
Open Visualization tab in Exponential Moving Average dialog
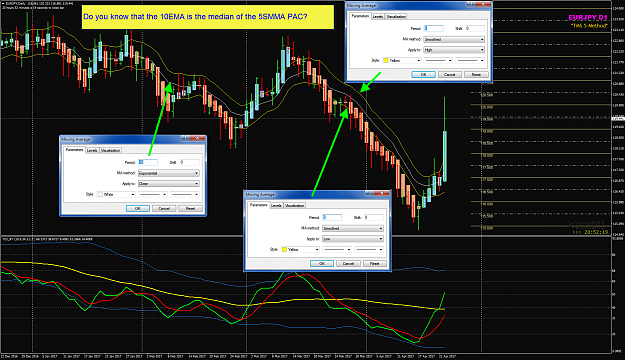click(110, 150)
